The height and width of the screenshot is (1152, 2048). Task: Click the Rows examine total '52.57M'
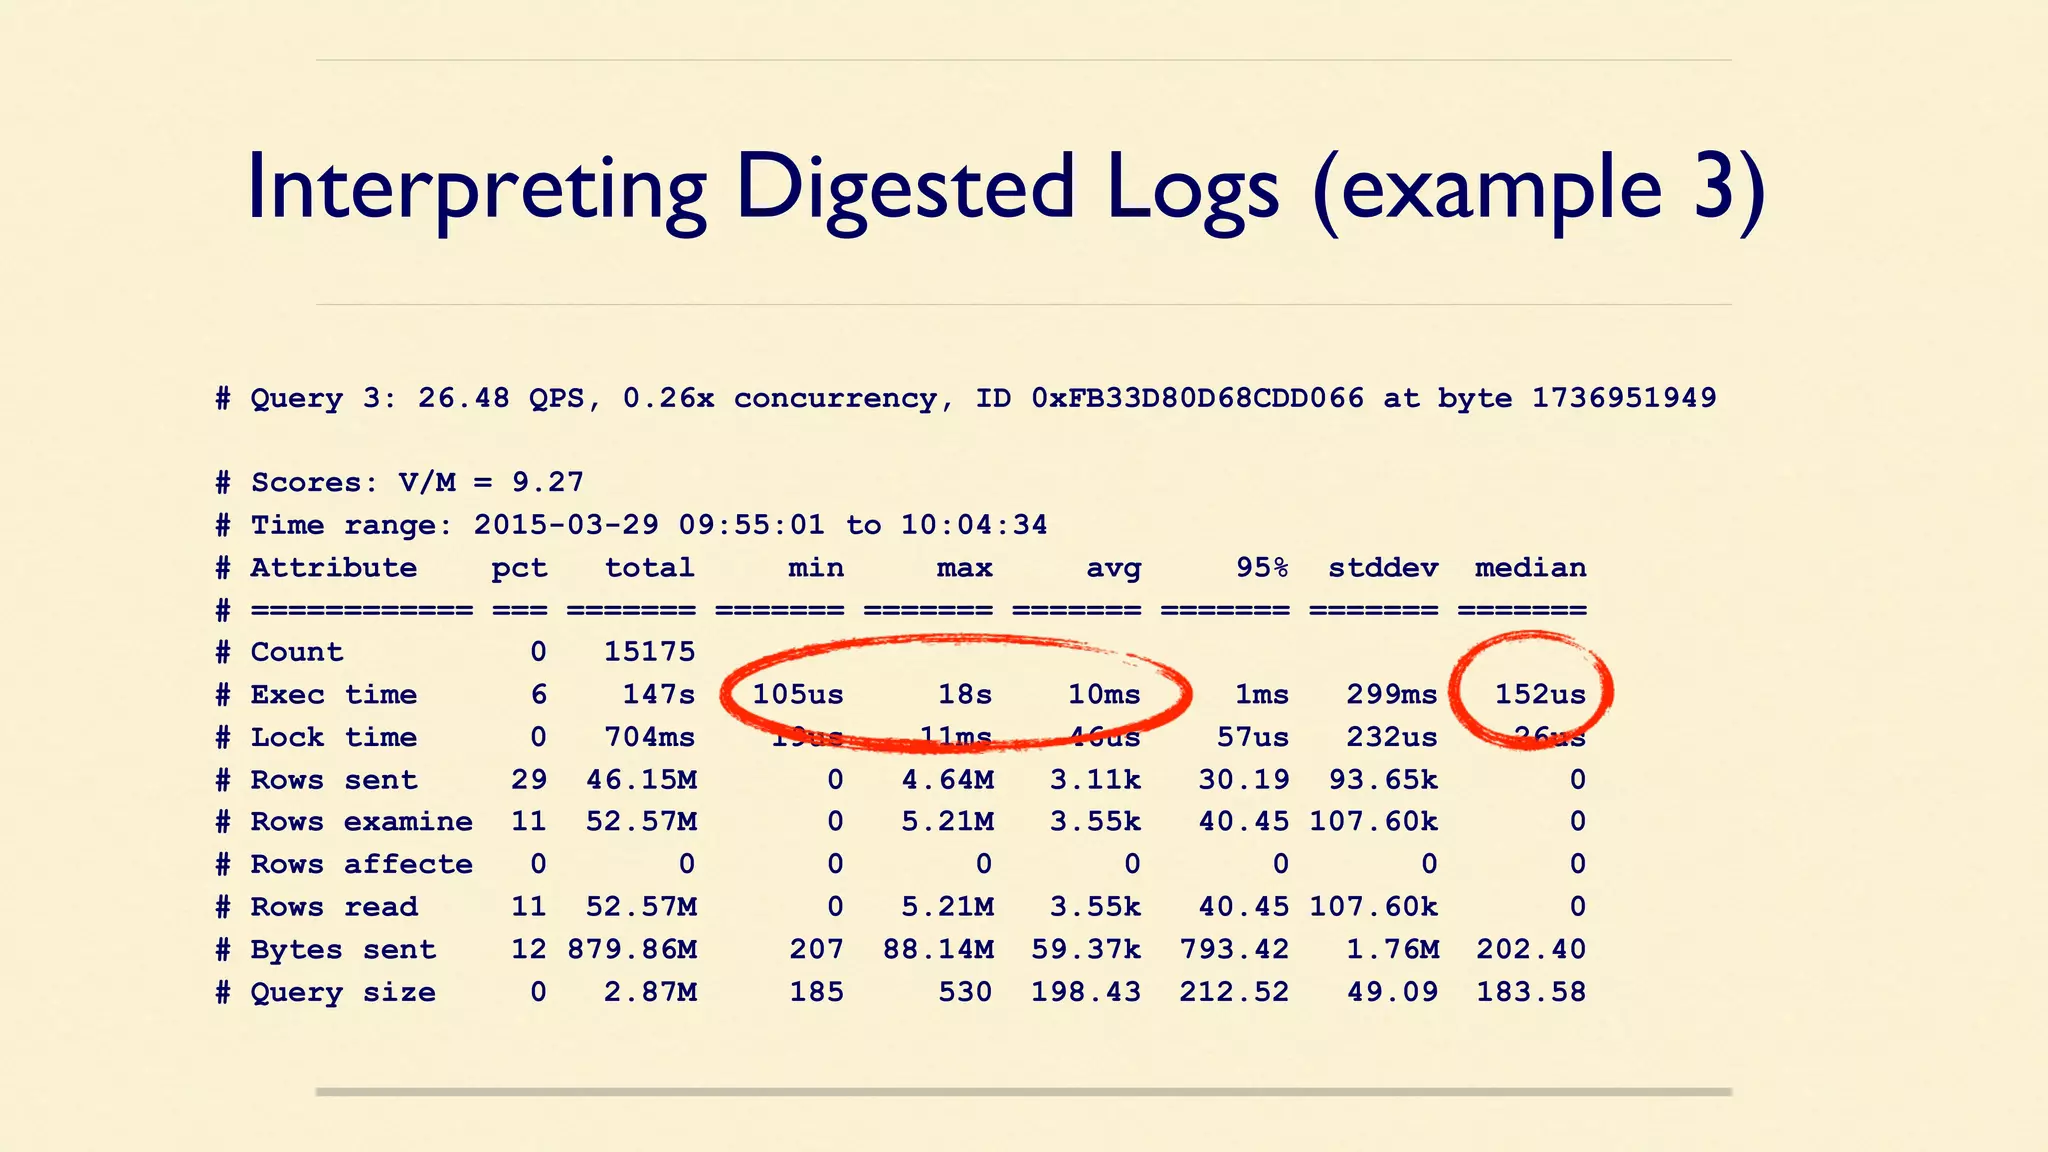pyautogui.click(x=641, y=822)
